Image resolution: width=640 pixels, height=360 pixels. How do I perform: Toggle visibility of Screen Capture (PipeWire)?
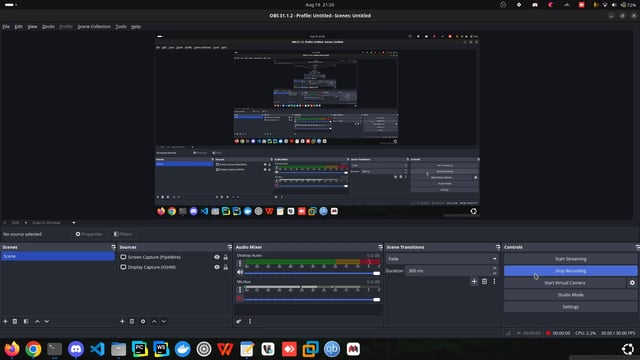click(217, 257)
